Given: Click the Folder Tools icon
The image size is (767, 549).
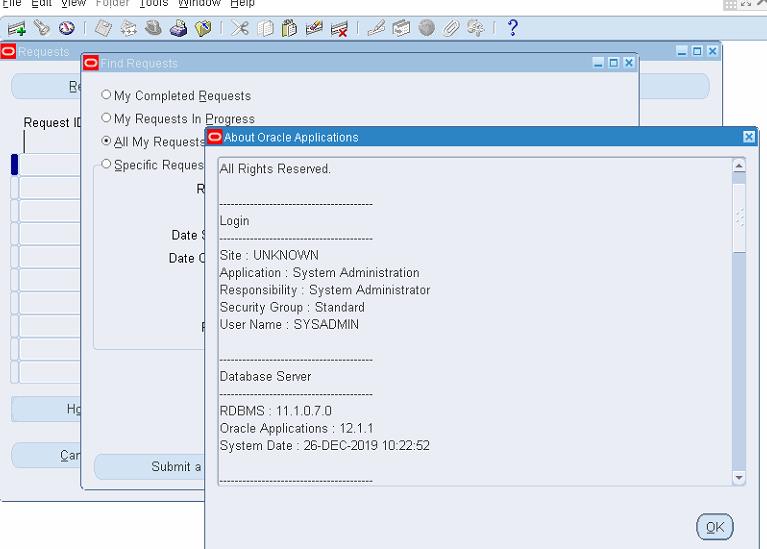Looking at the screenshot, I should tap(475, 28).
